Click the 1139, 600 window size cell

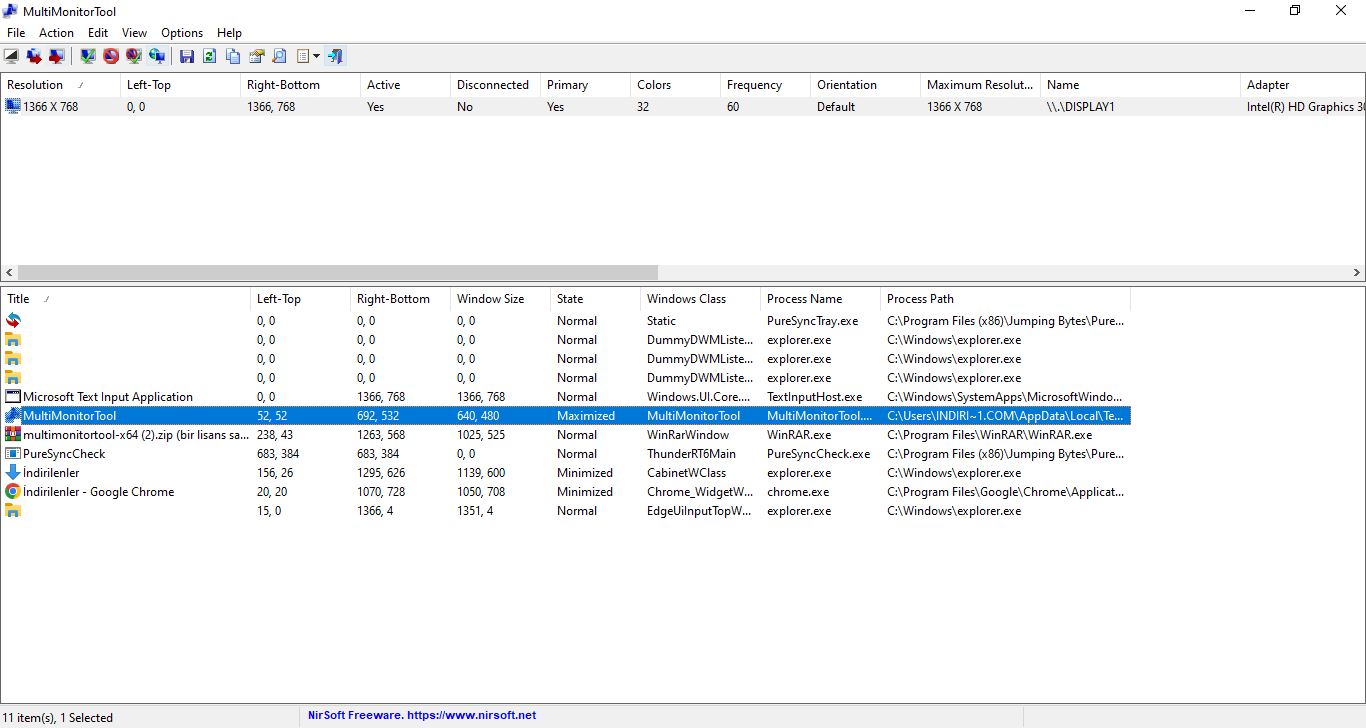(x=481, y=473)
